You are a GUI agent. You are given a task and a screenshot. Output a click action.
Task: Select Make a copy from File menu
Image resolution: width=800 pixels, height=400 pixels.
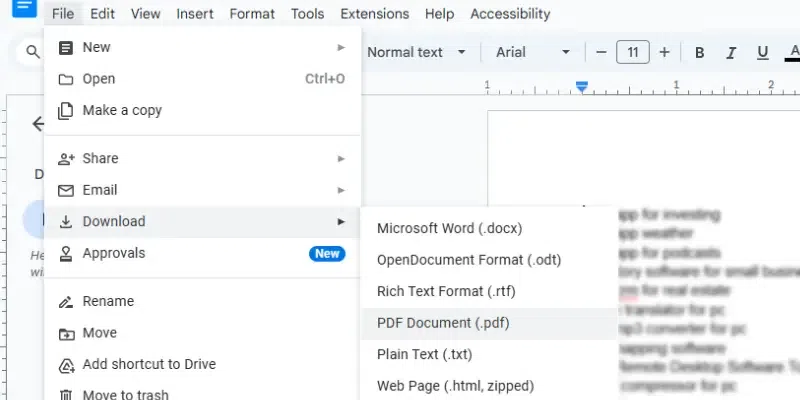tap(122, 111)
